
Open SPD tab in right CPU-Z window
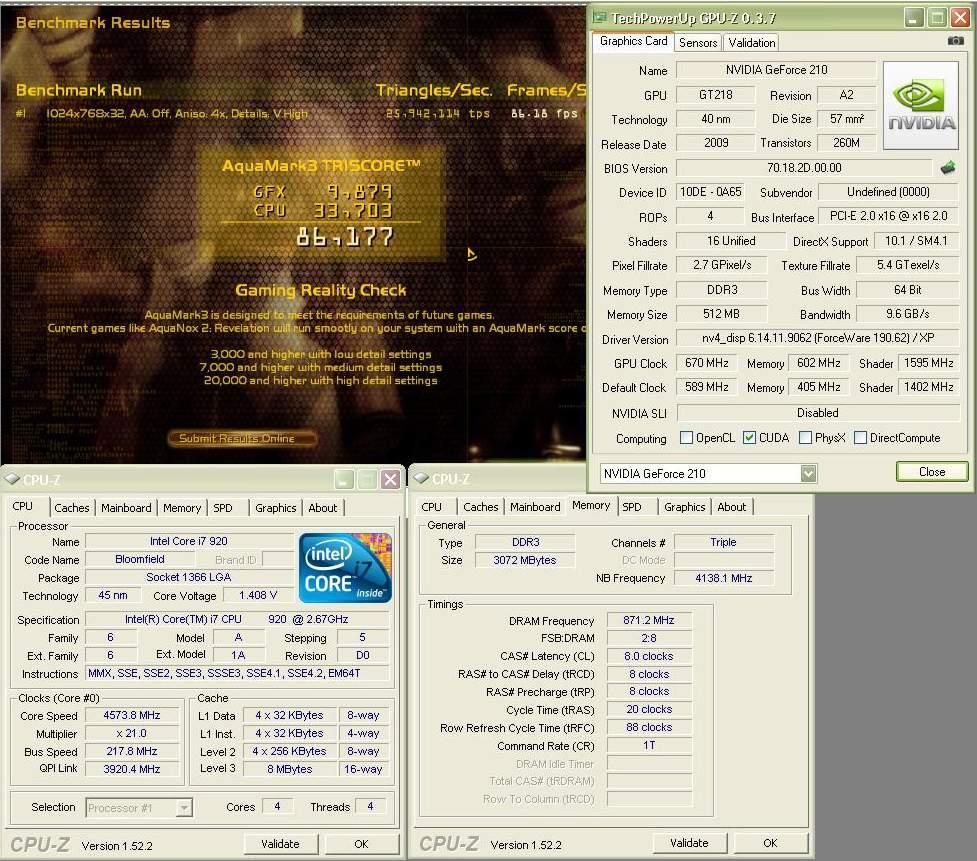(x=631, y=507)
